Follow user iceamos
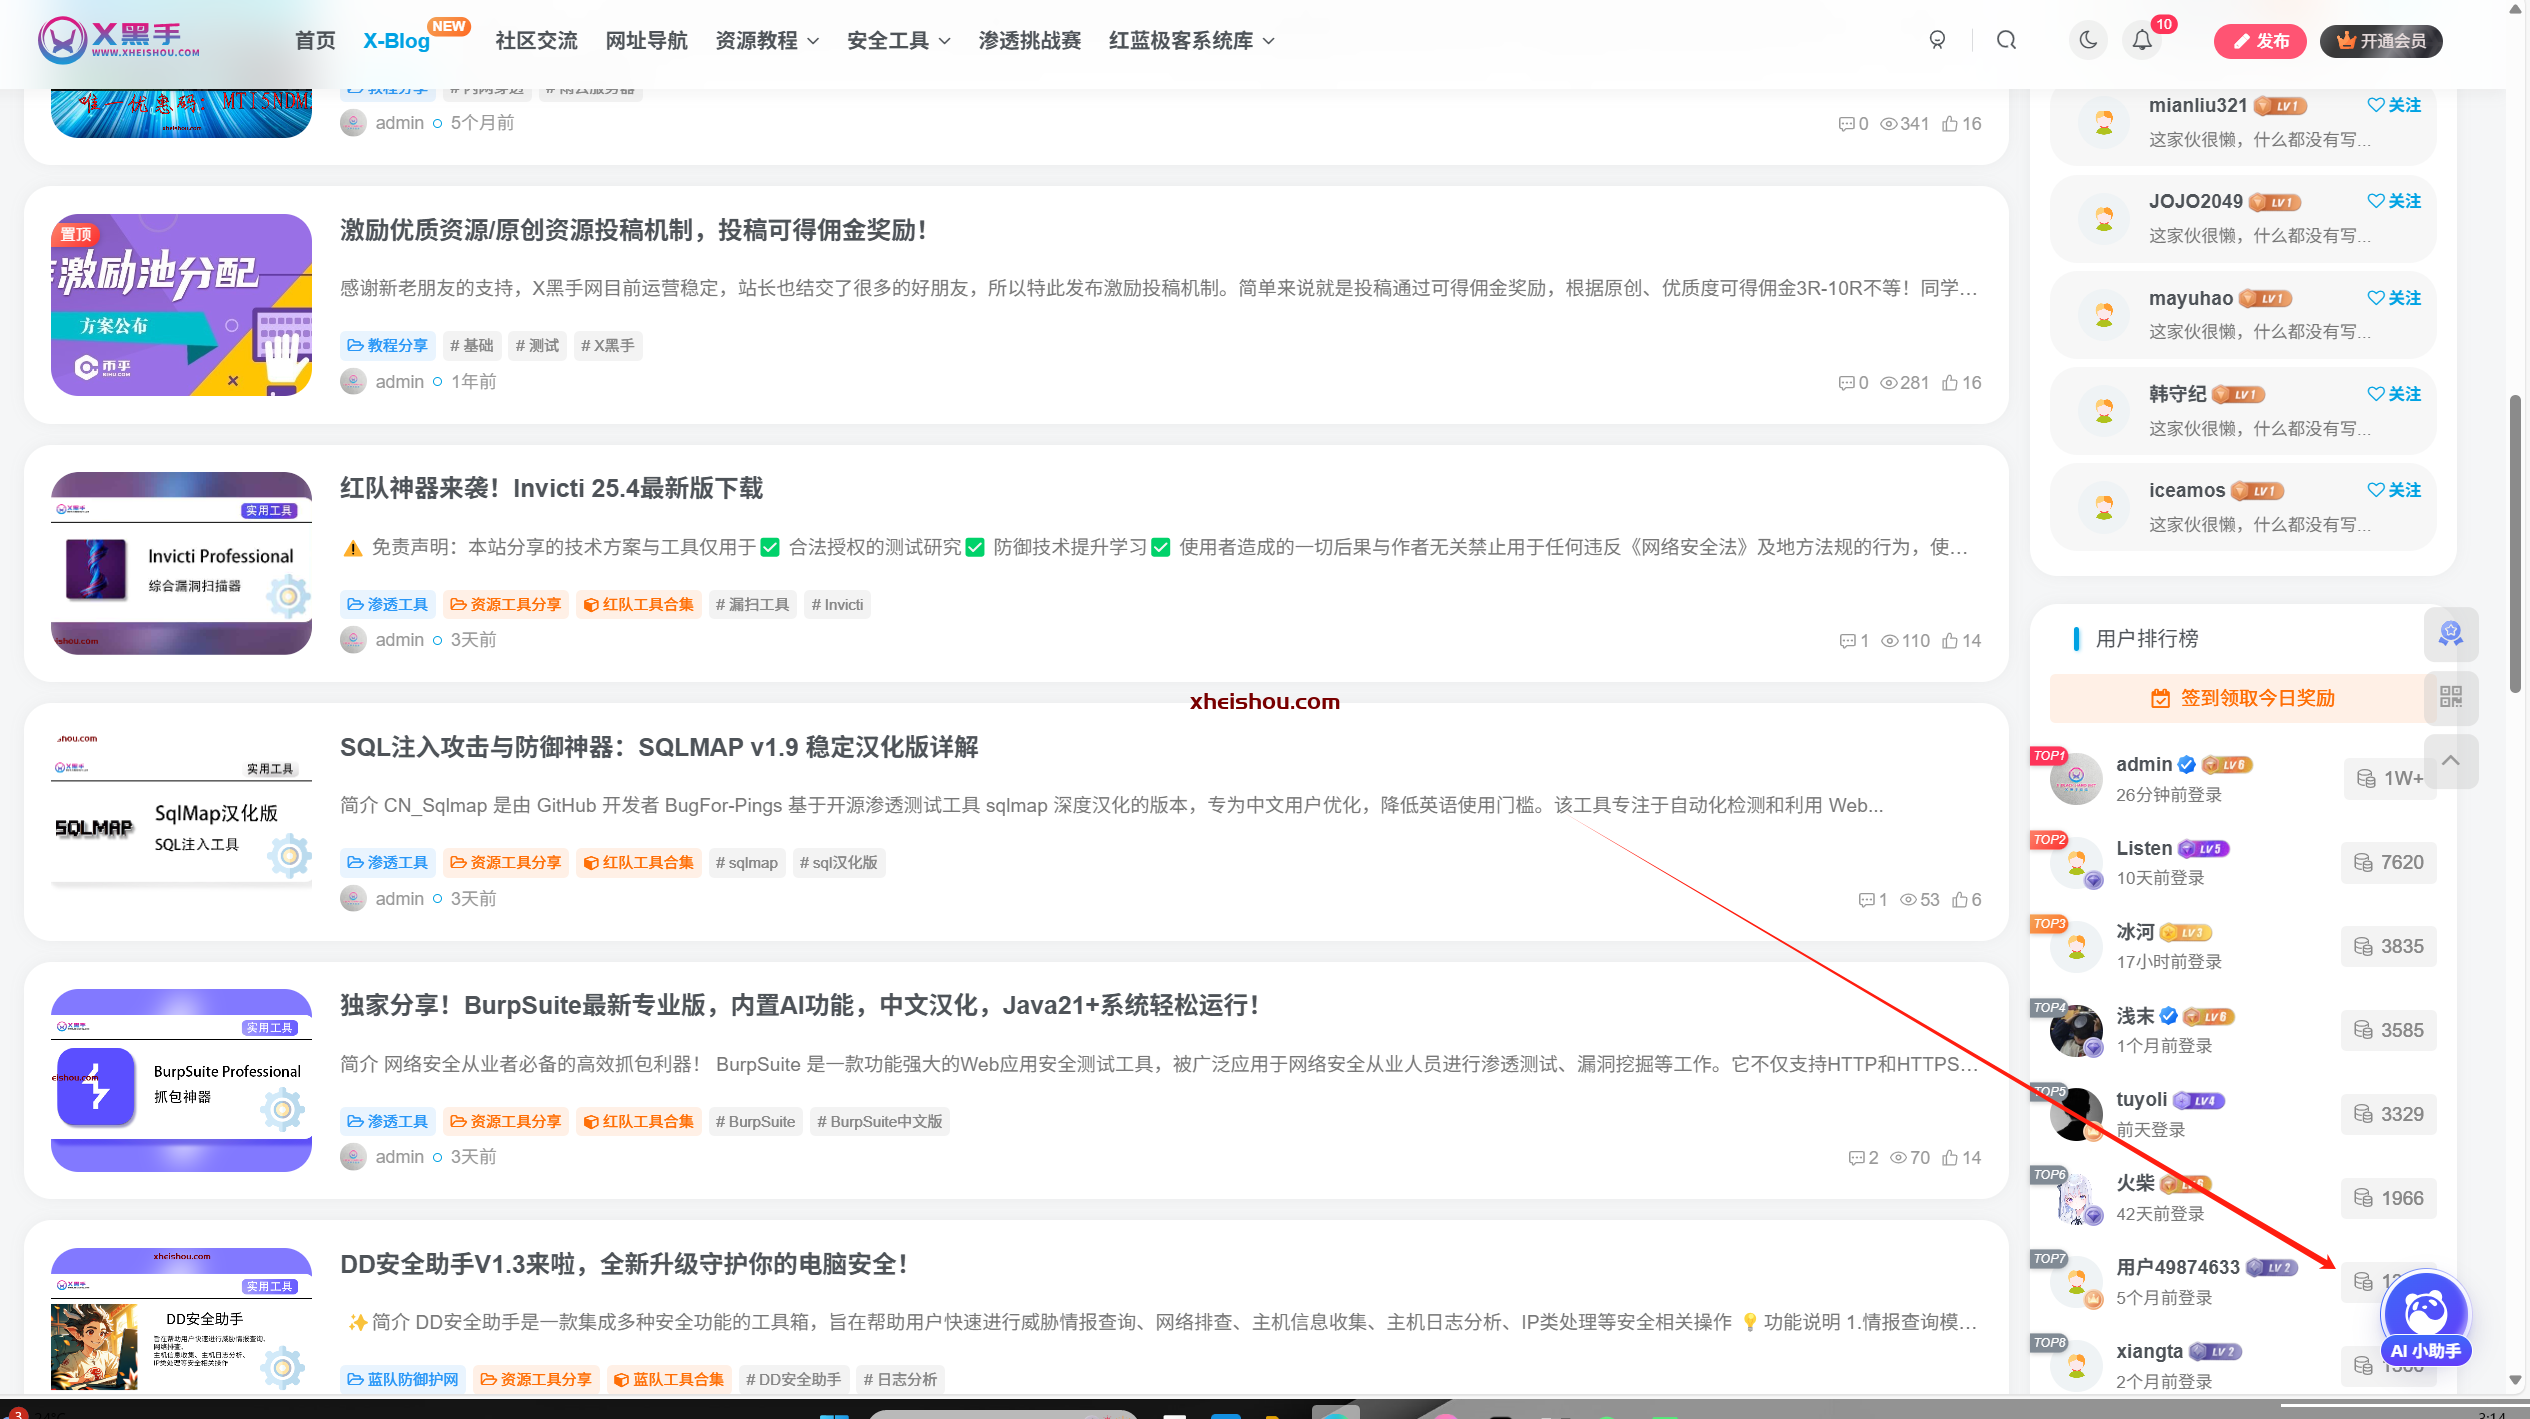The width and height of the screenshot is (2530, 1419). click(2394, 490)
